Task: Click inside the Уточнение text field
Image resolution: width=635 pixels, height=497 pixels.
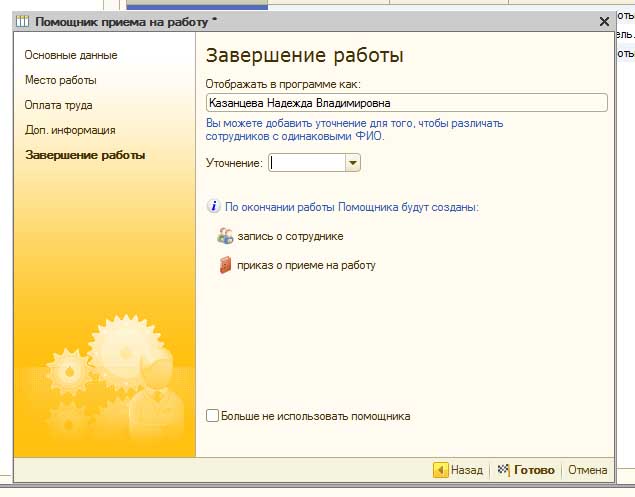Action: coord(305,163)
